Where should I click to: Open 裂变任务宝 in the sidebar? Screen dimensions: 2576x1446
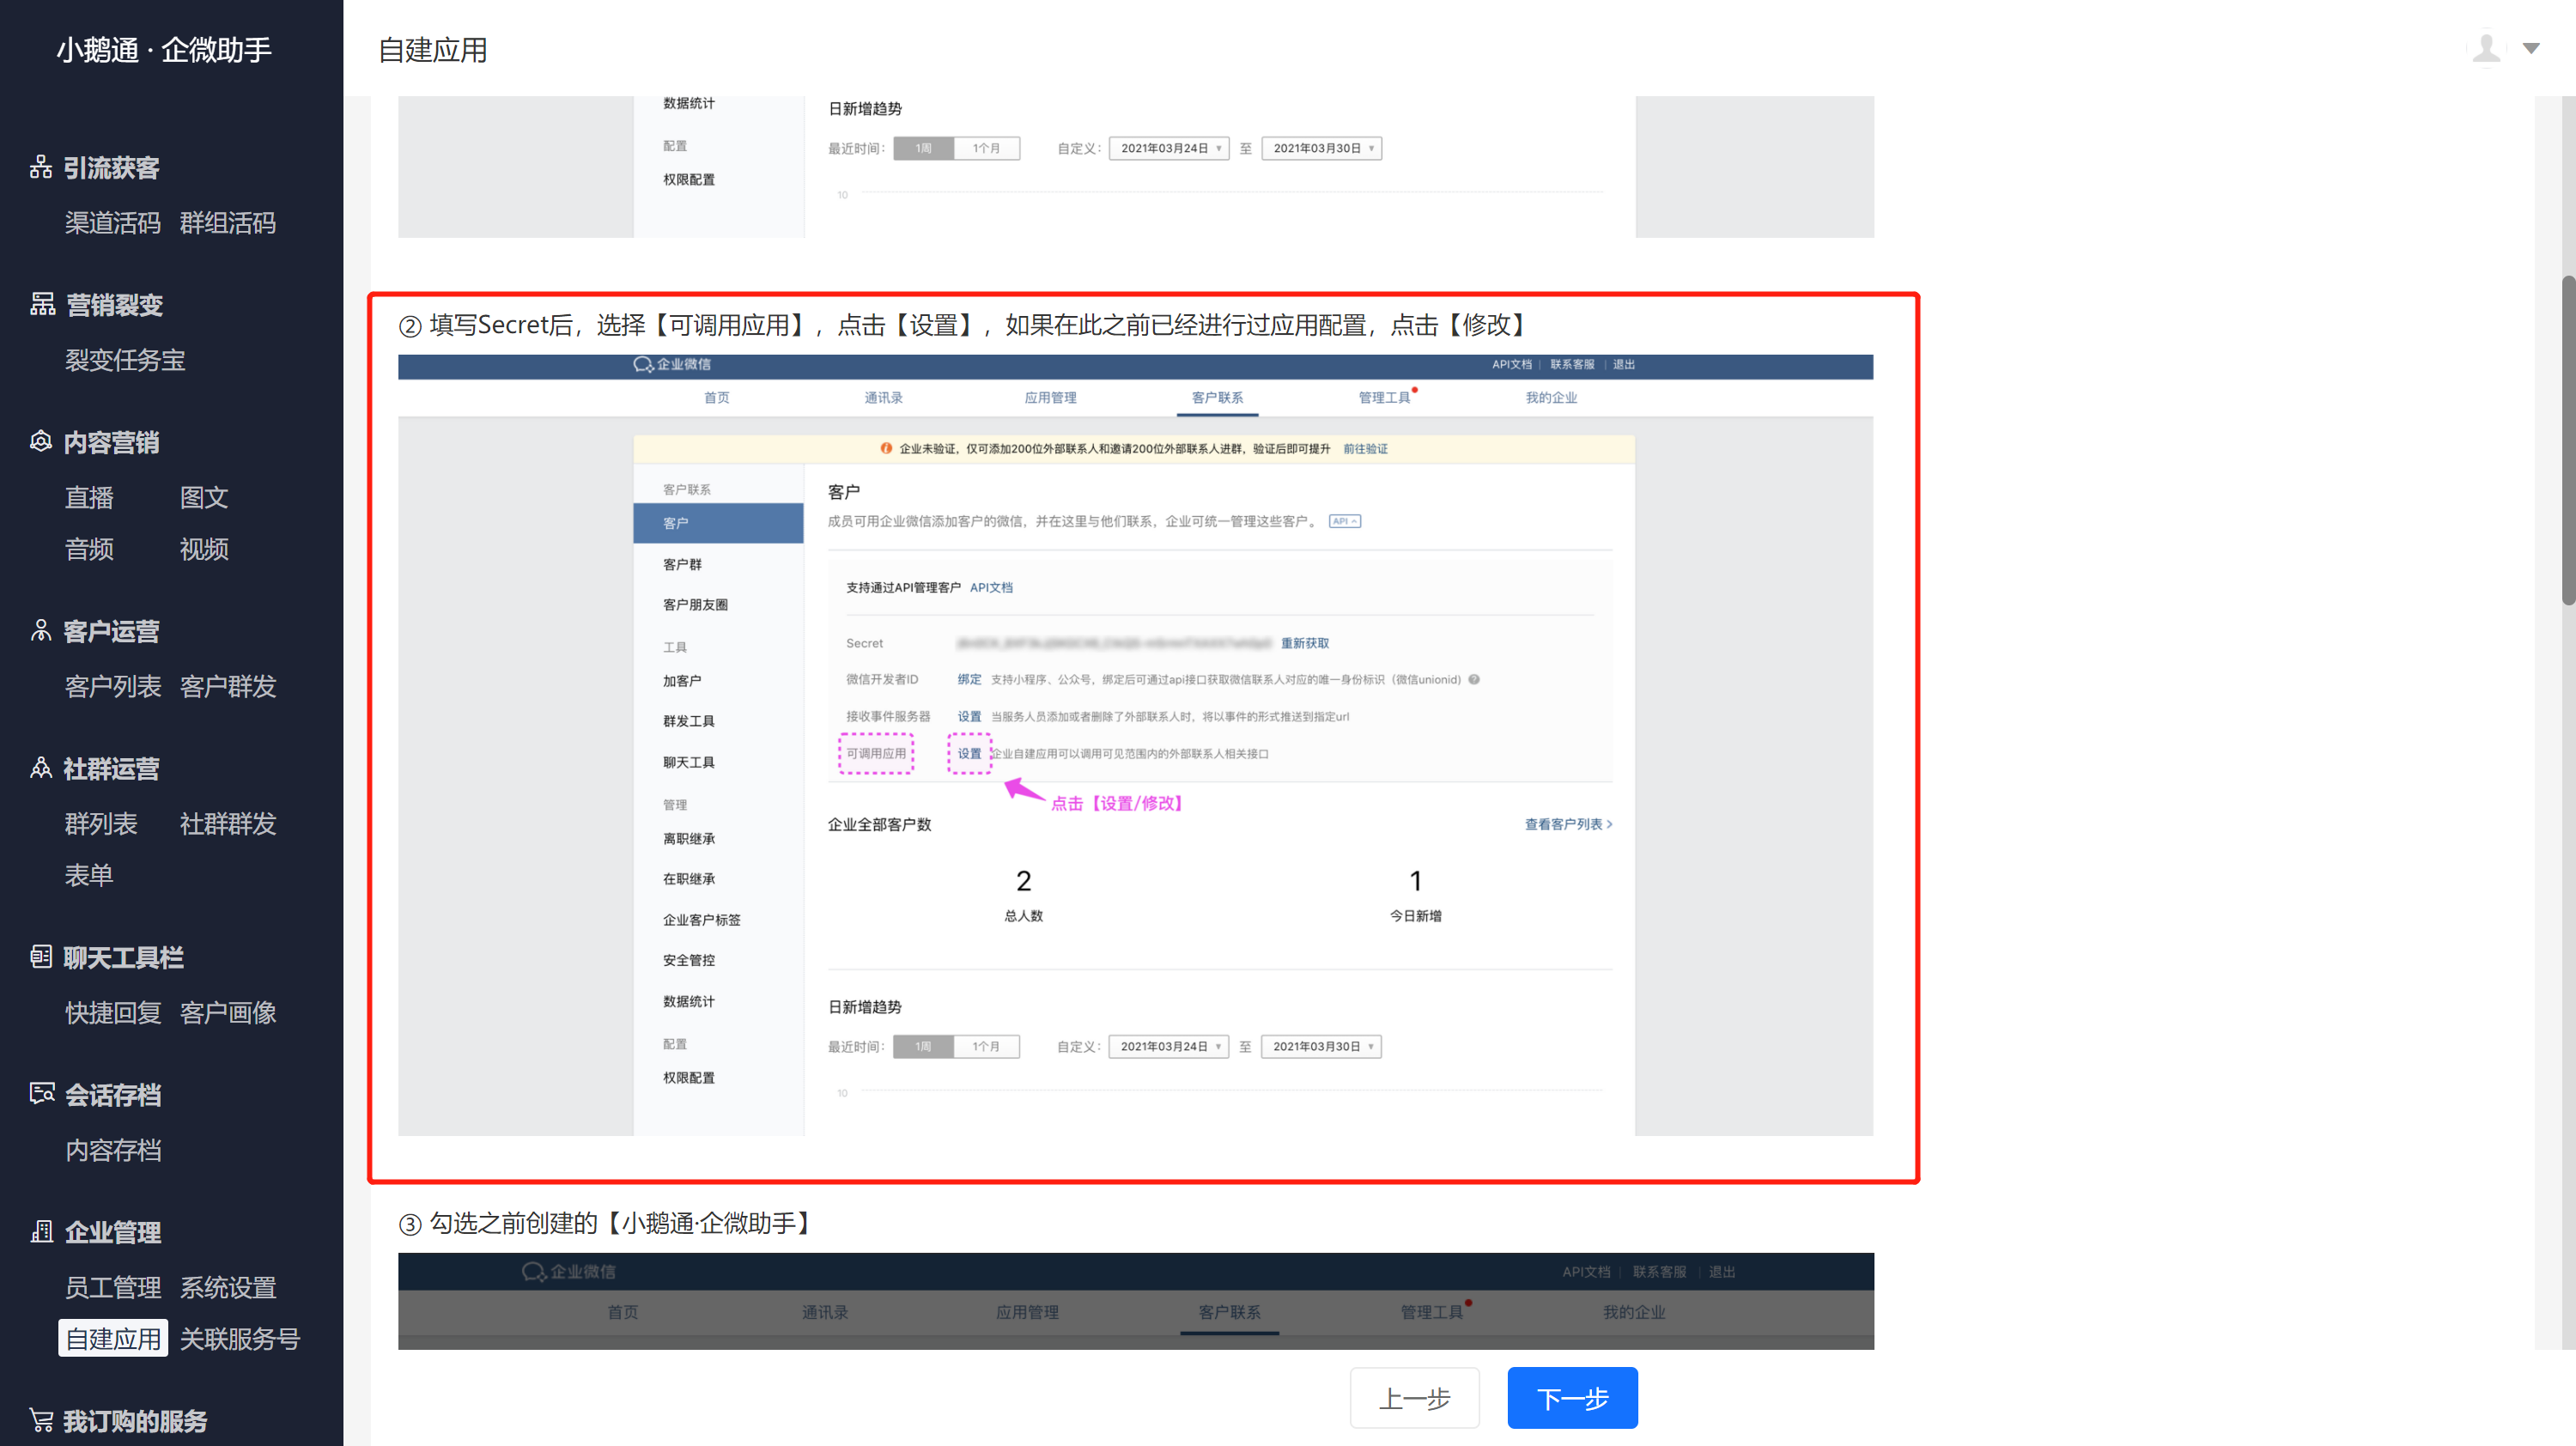click(125, 359)
